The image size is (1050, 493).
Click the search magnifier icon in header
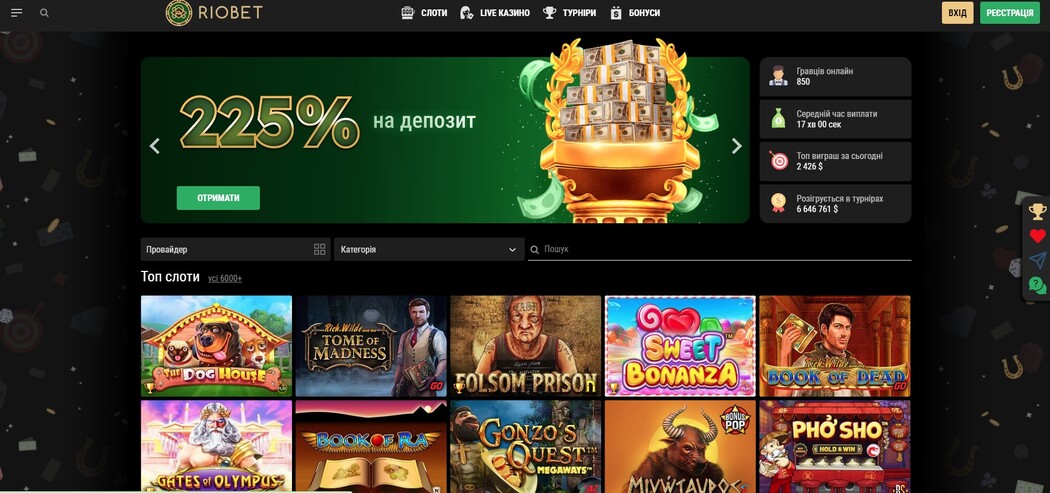tap(44, 13)
